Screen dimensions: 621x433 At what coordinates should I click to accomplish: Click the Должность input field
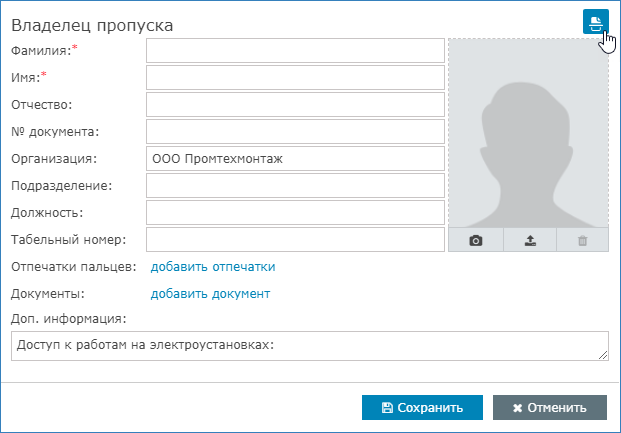click(294, 213)
